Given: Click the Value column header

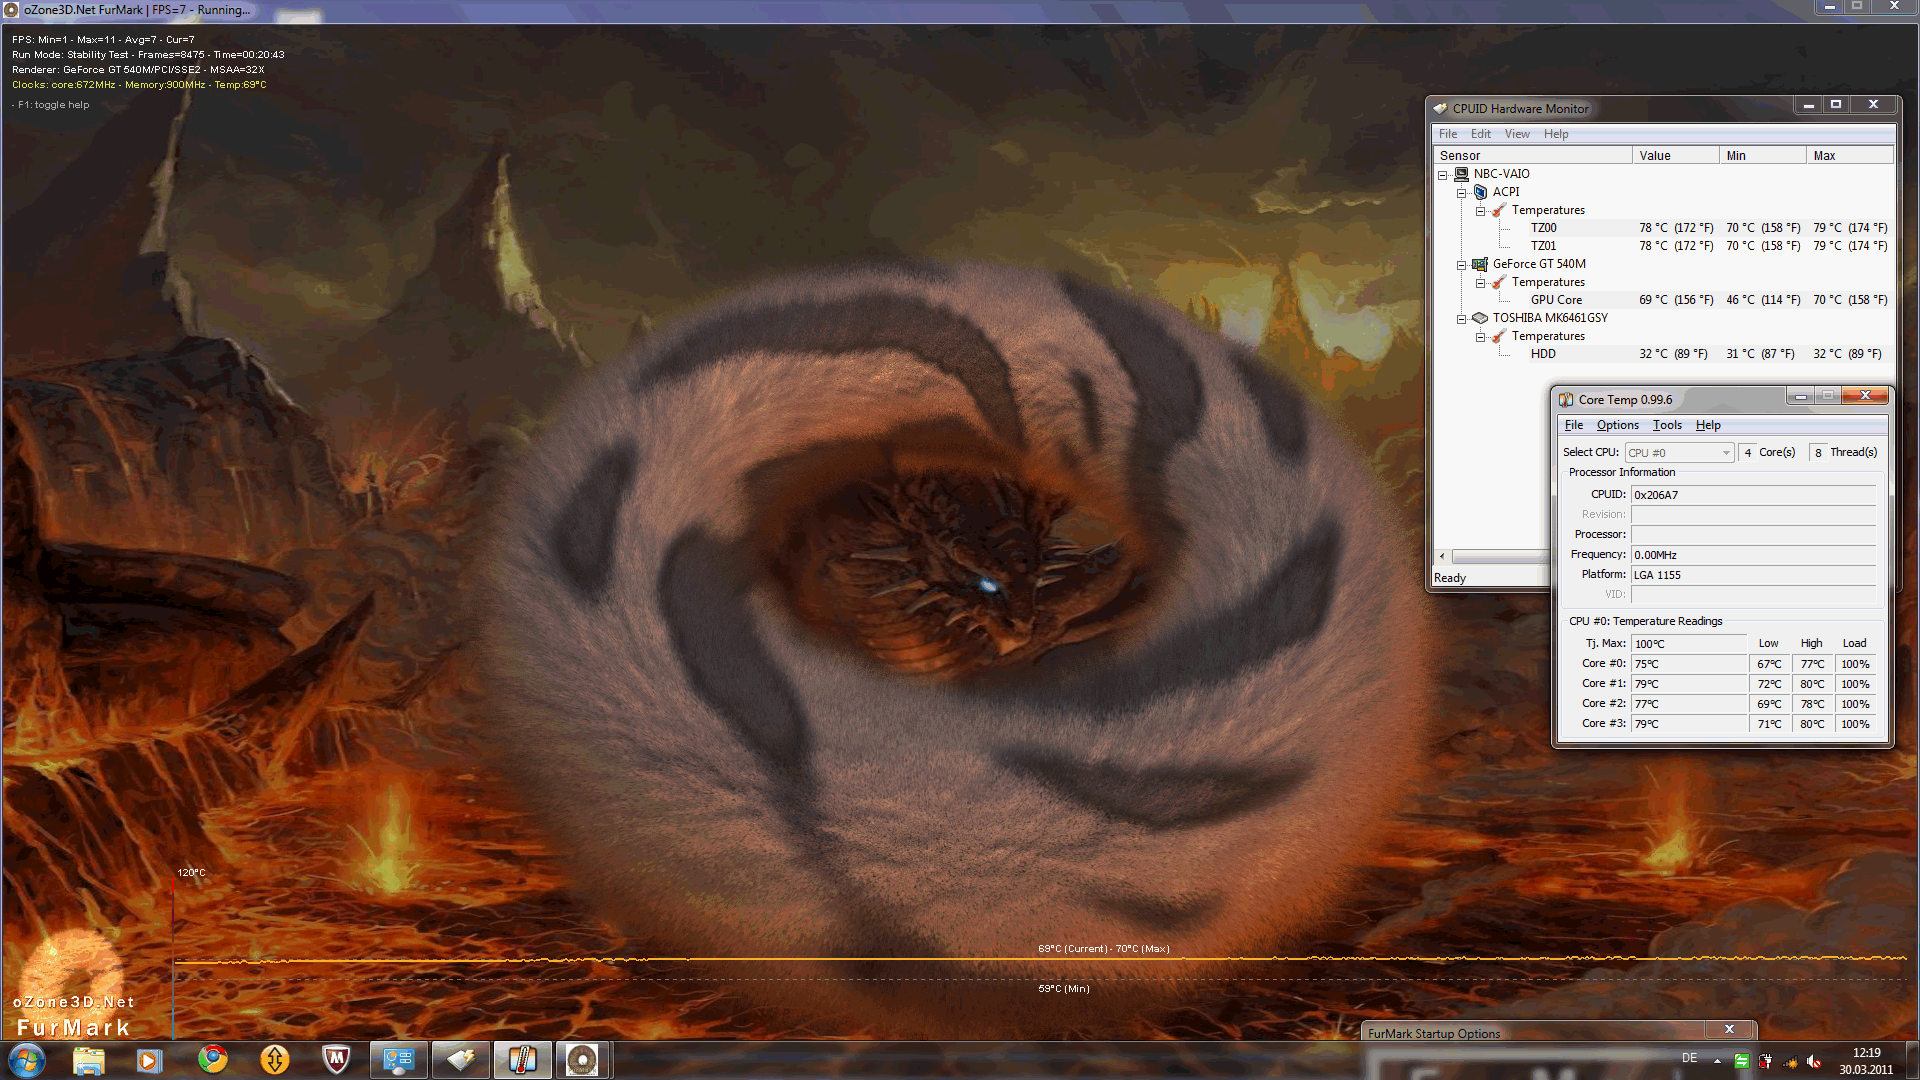Looking at the screenshot, I should coord(1675,156).
